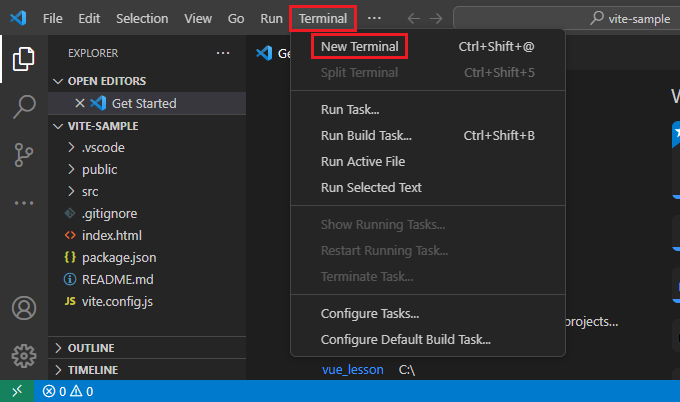Click the search magnifier in command center
The height and width of the screenshot is (402, 680).
597,18
